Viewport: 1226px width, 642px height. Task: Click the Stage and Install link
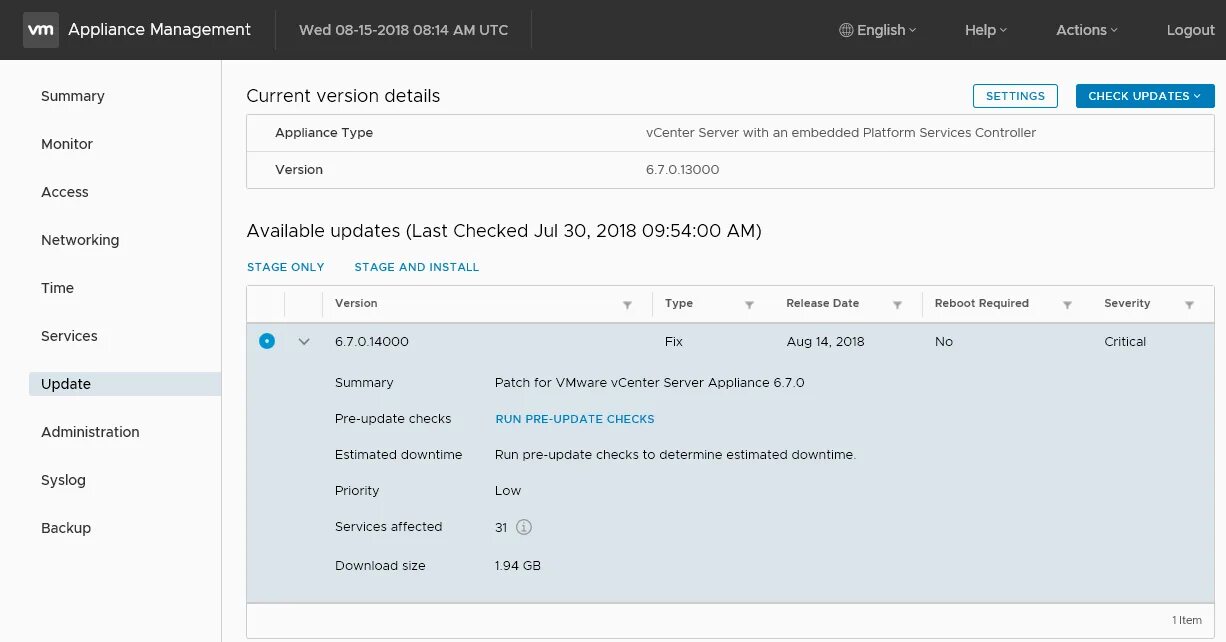point(417,267)
